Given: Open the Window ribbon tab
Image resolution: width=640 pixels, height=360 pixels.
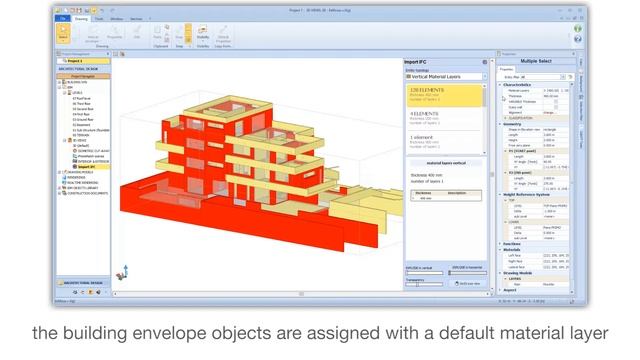Looking at the screenshot, I should tap(116, 19).
